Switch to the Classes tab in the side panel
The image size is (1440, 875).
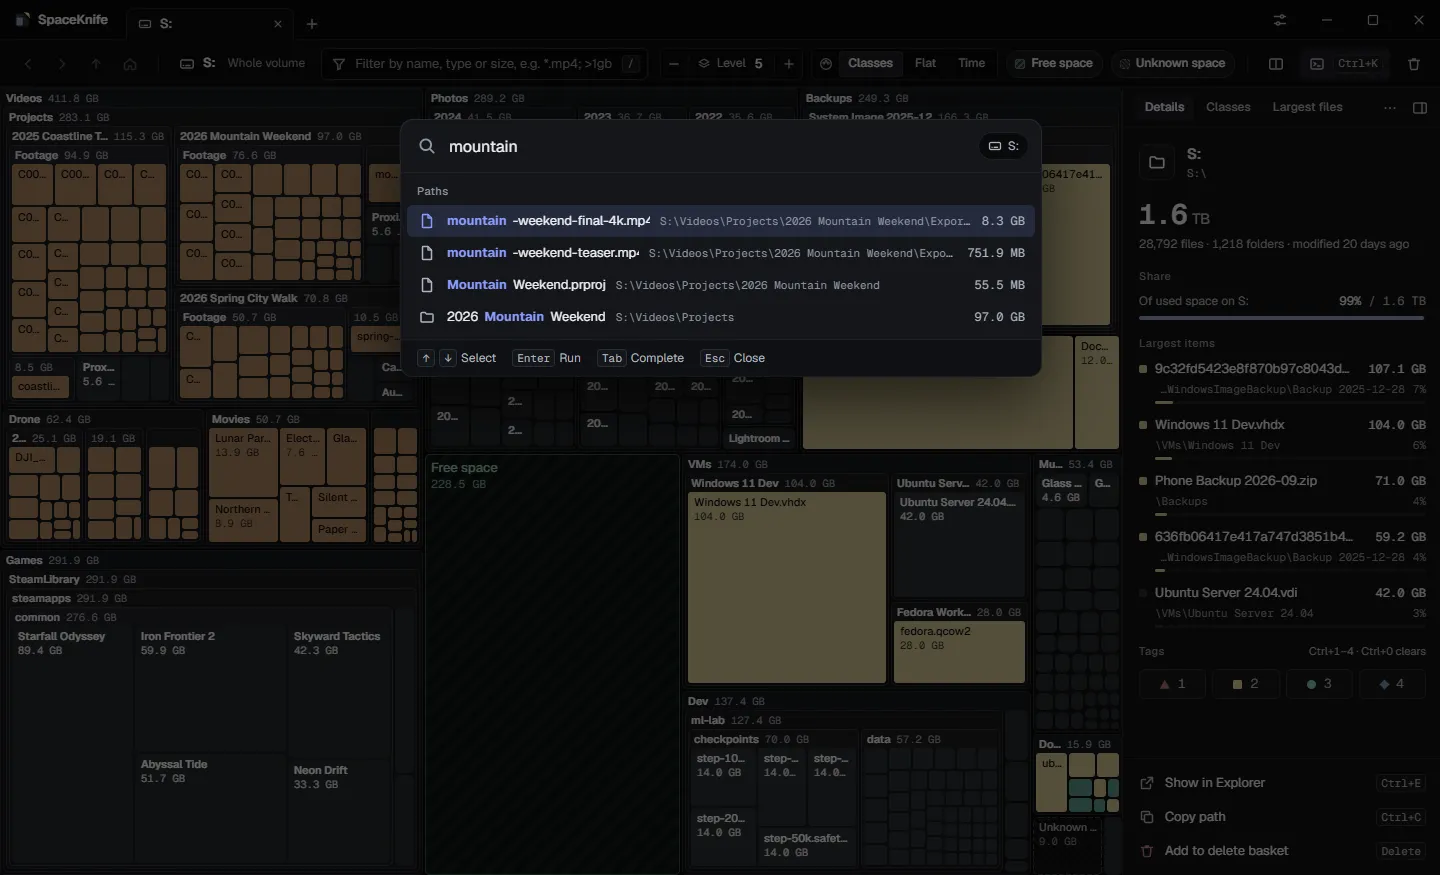1228,107
